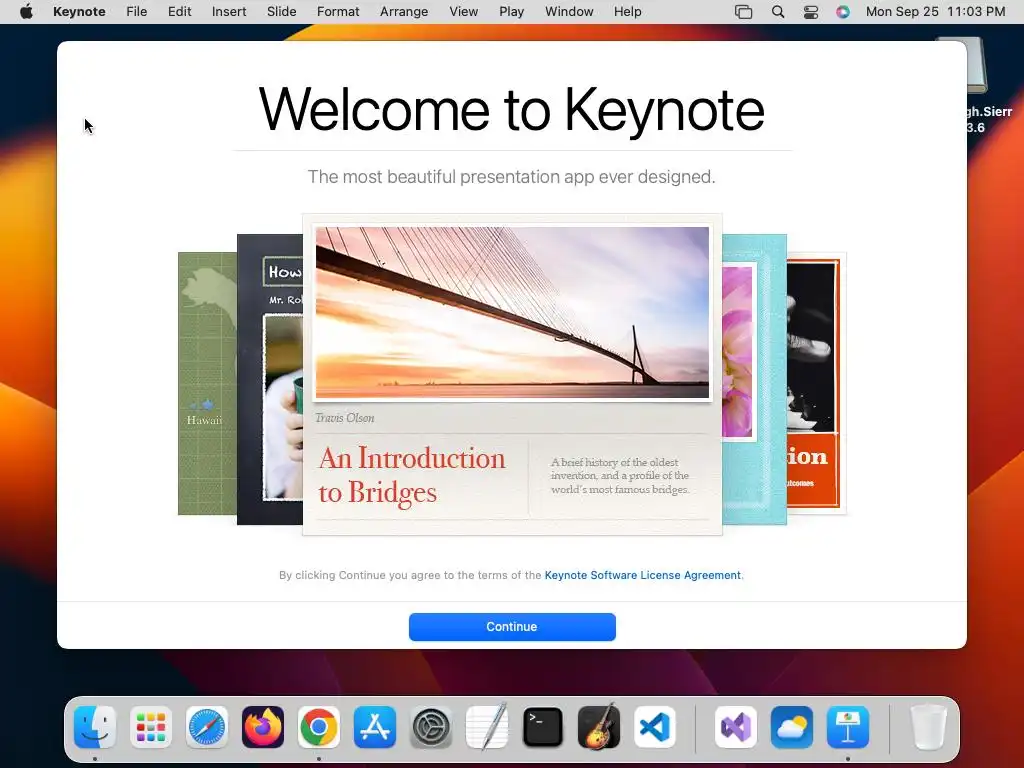1024x768 pixels.
Task: Launch Terminal from the dock
Action: (543, 727)
